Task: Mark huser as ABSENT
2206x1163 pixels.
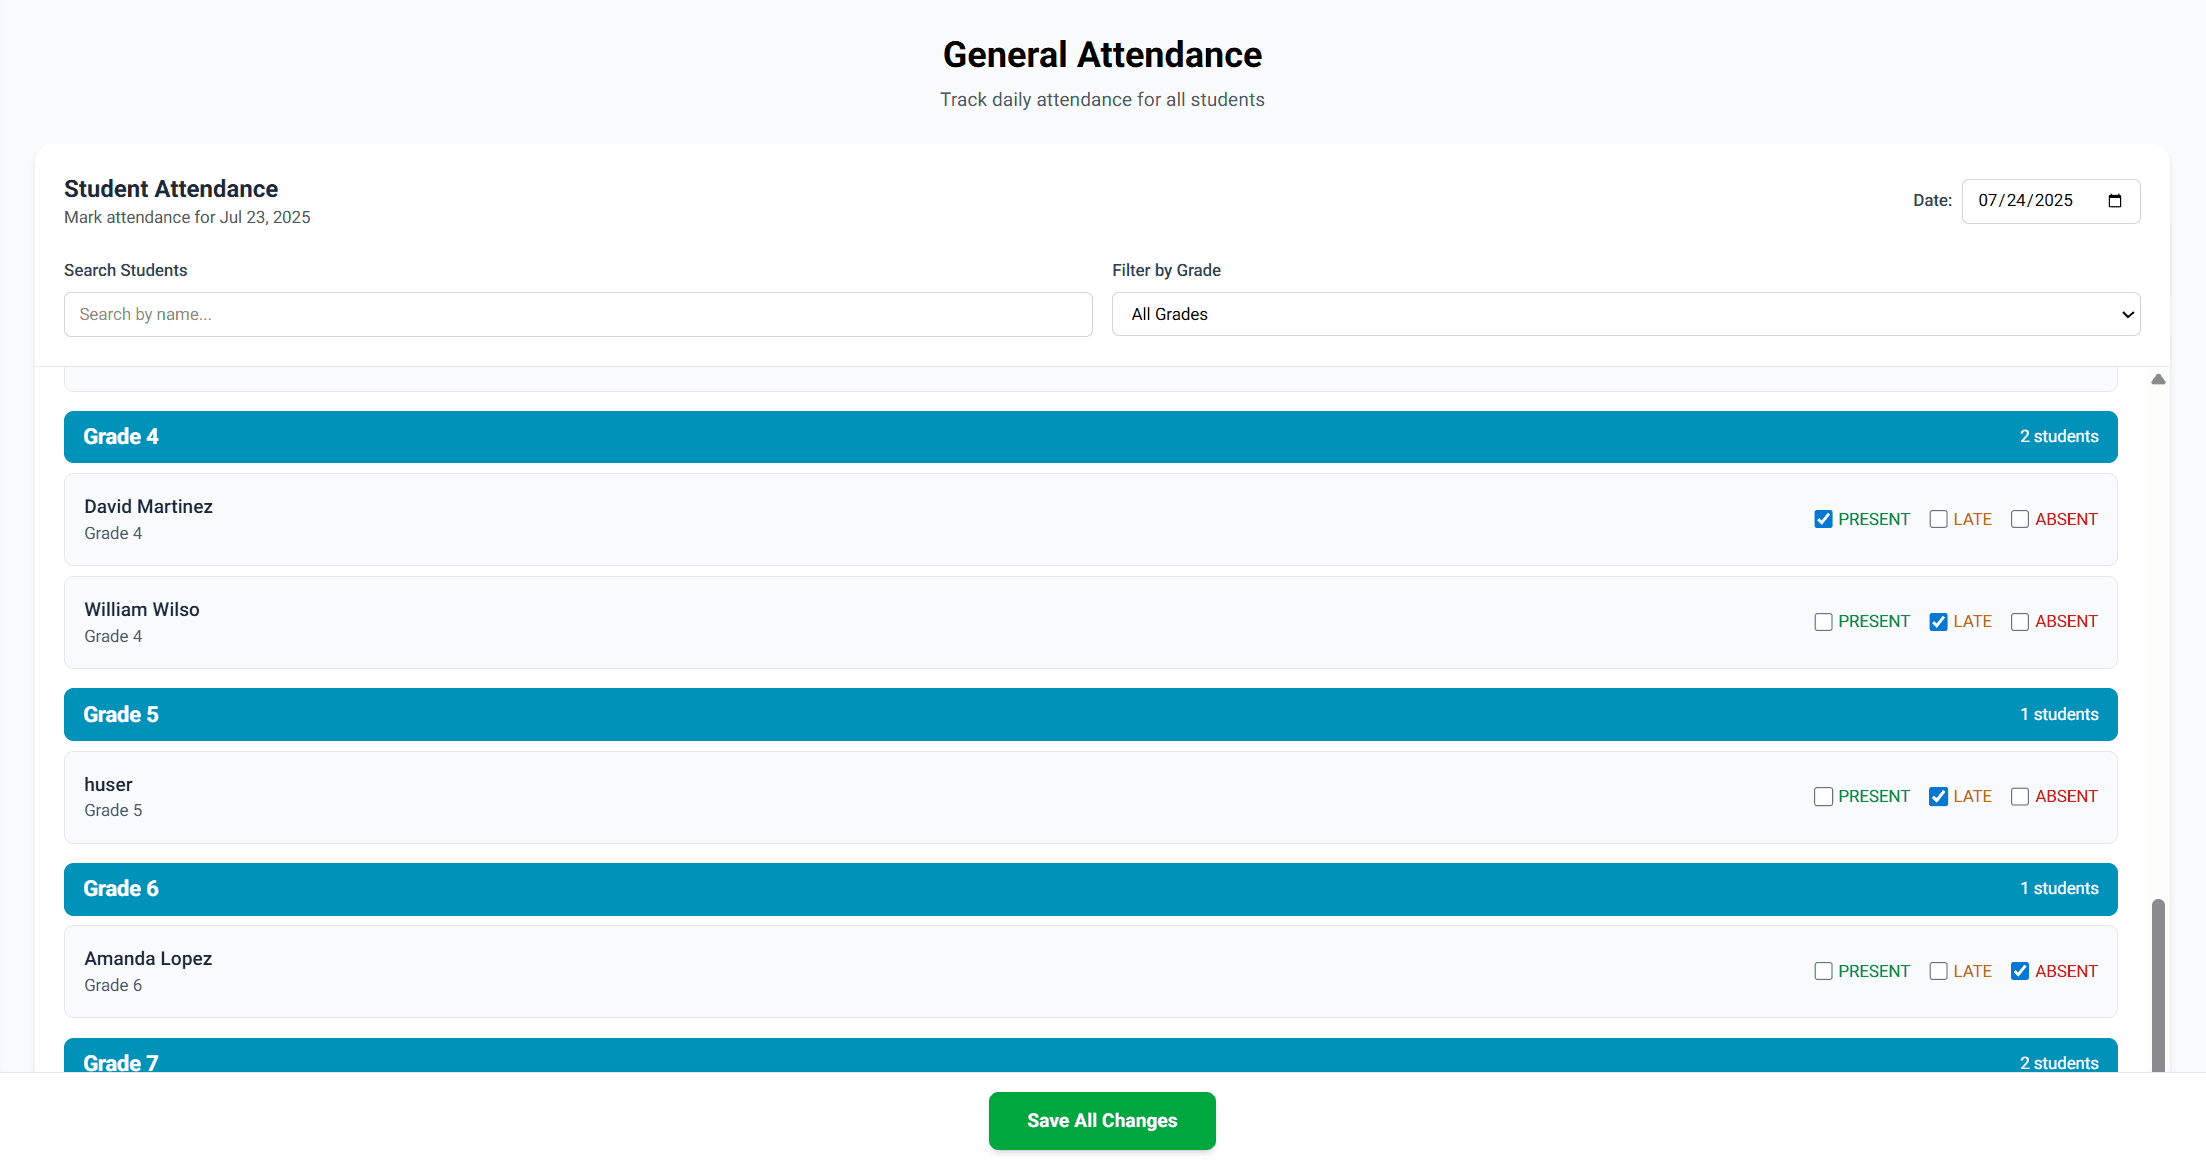Action: (x=2020, y=797)
